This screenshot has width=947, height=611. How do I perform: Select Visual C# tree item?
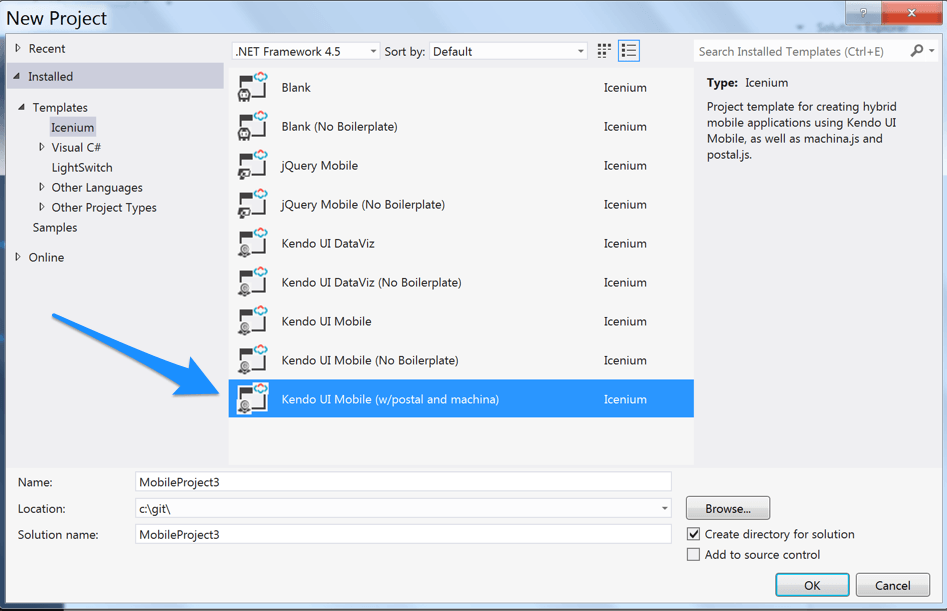pyautogui.click(x=76, y=147)
